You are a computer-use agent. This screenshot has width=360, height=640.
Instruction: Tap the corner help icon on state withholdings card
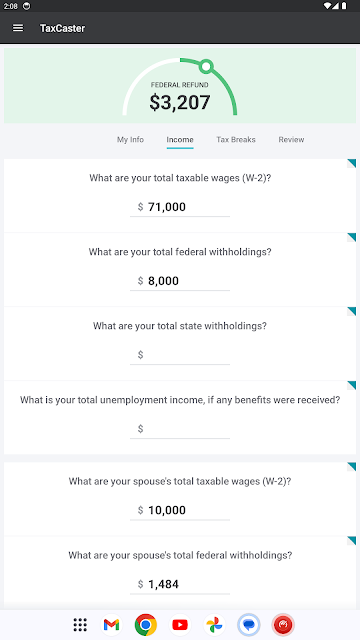351,311
